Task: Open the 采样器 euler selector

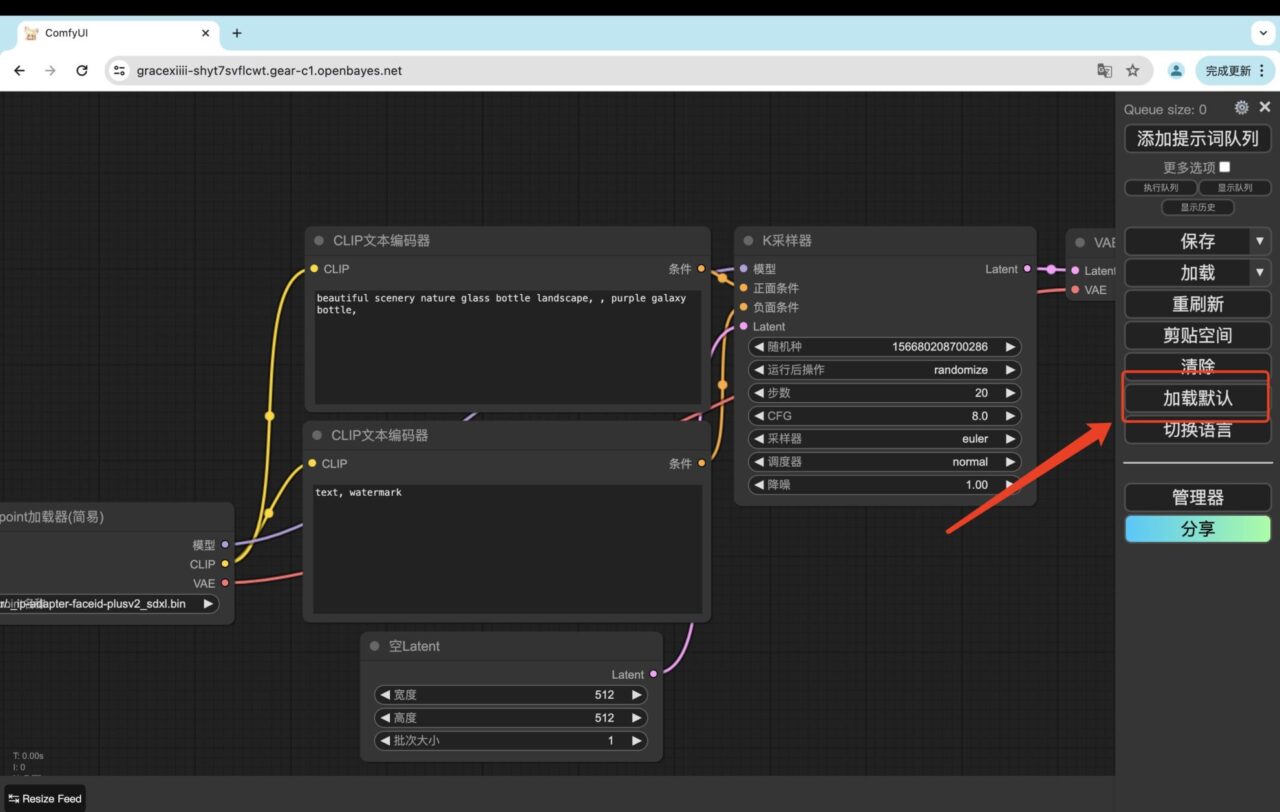Action: 885,439
